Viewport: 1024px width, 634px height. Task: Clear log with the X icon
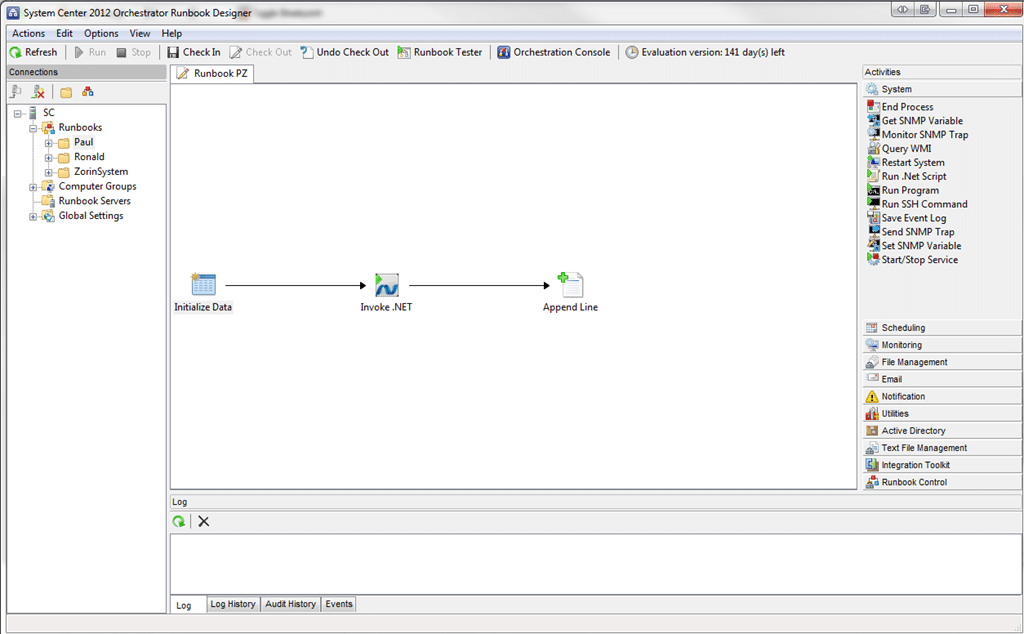point(204,521)
